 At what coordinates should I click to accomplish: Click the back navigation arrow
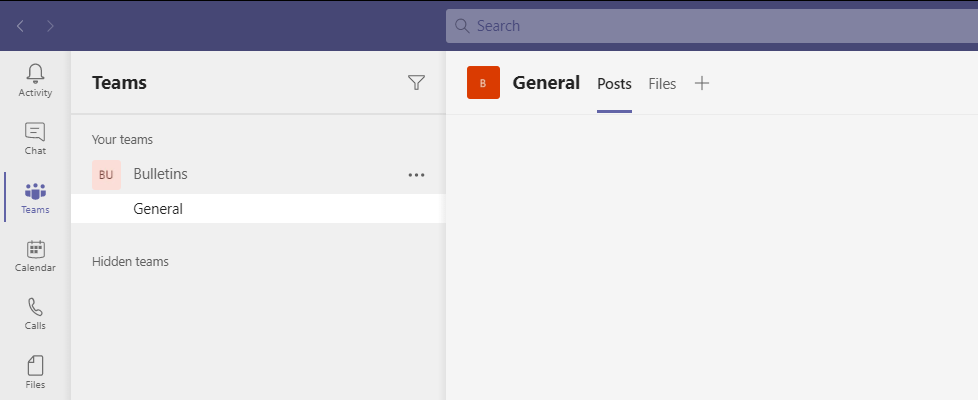click(x=20, y=26)
